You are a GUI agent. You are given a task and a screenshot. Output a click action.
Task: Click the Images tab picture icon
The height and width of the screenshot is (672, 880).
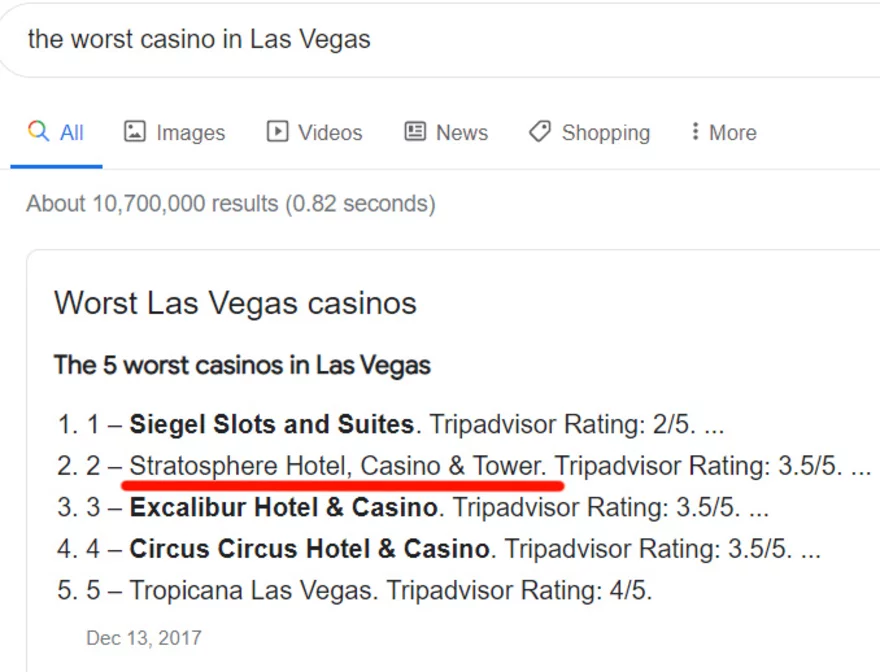click(135, 132)
